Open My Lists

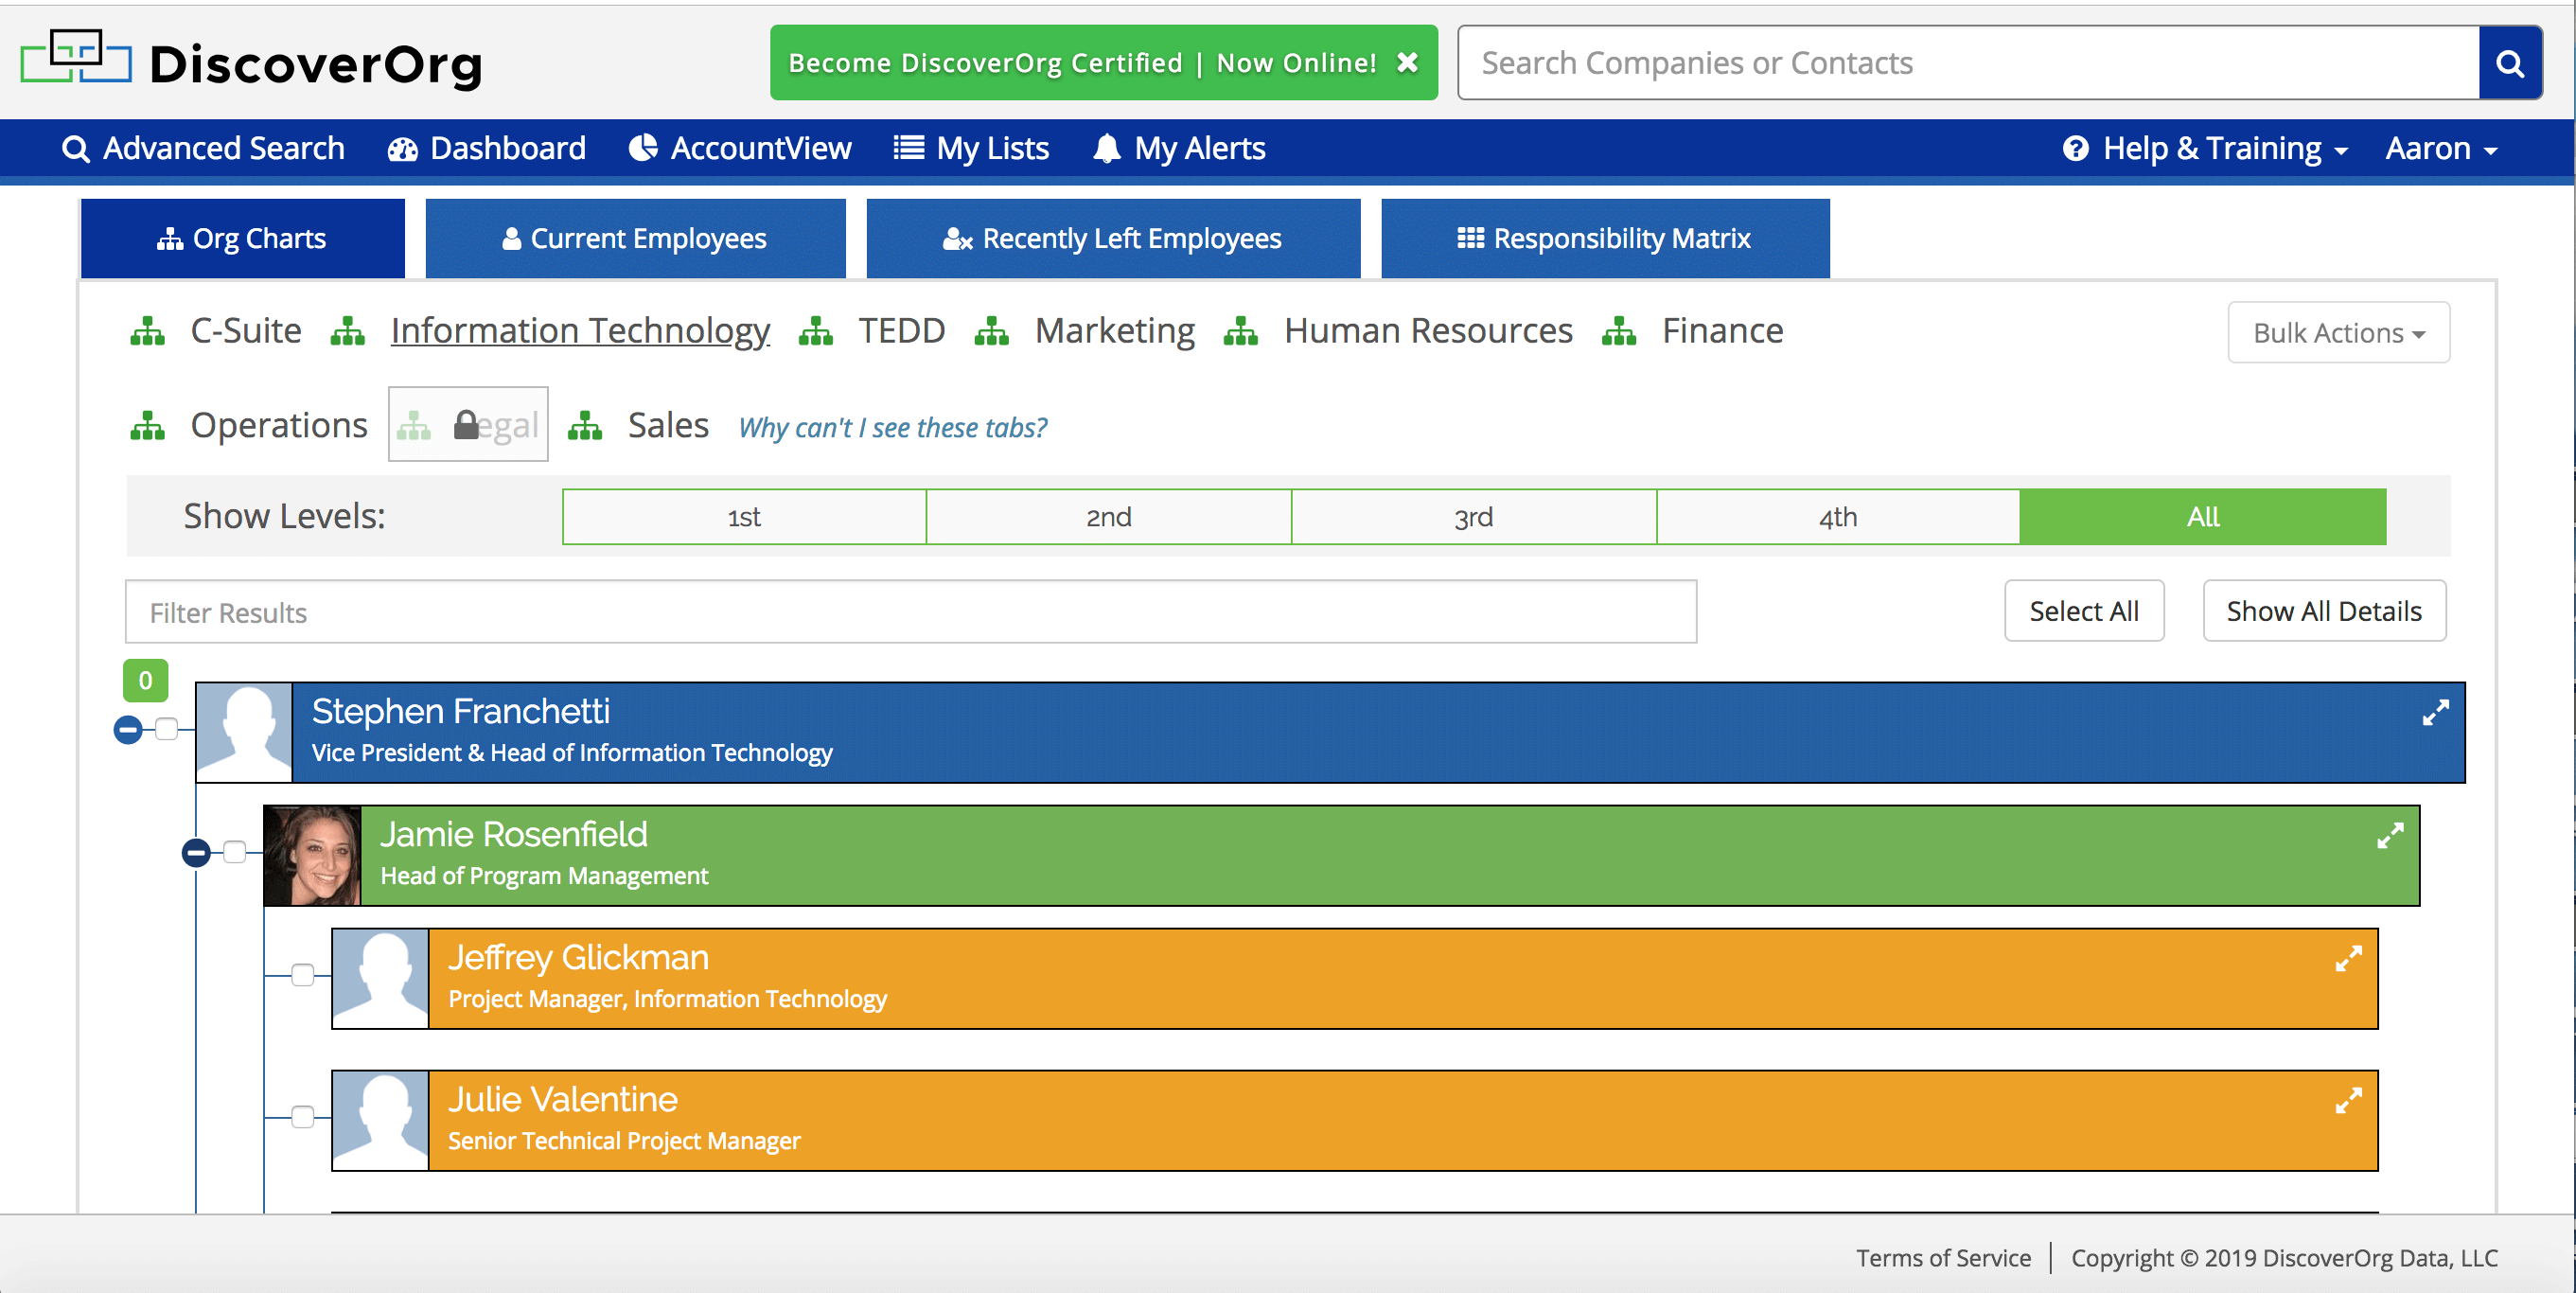tap(971, 148)
